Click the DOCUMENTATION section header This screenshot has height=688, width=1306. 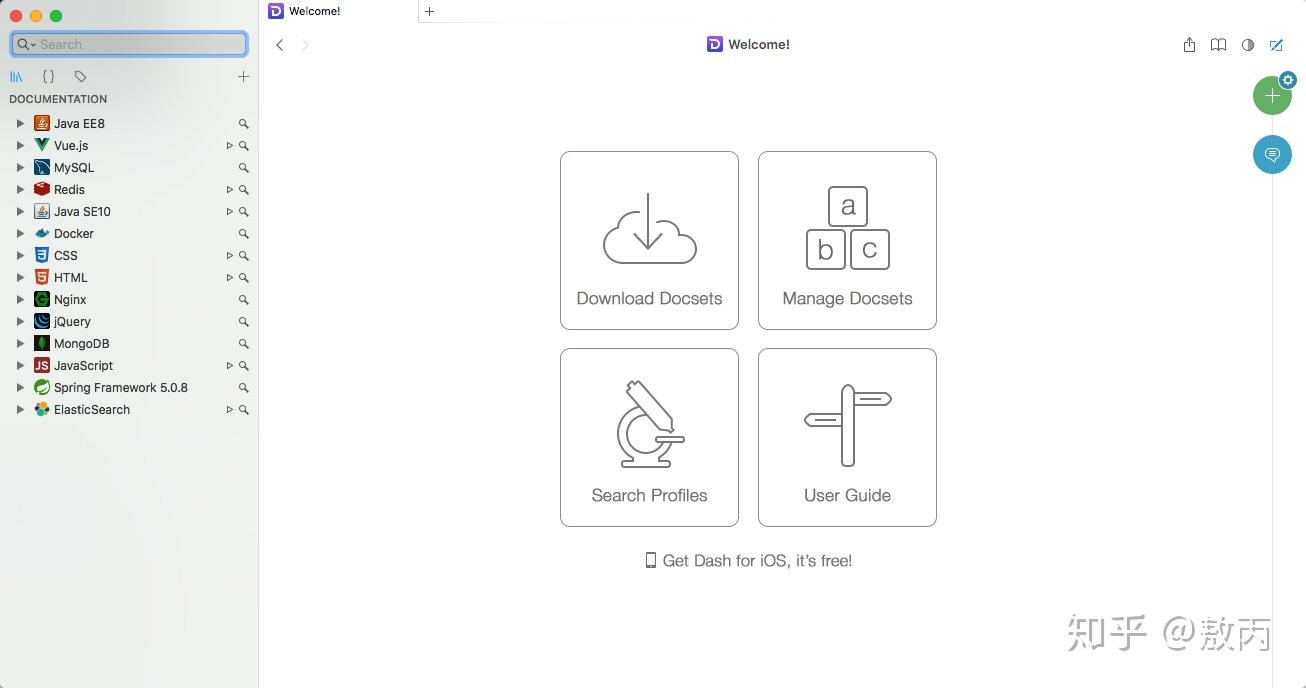pyautogui.click(x=58, y=99)
